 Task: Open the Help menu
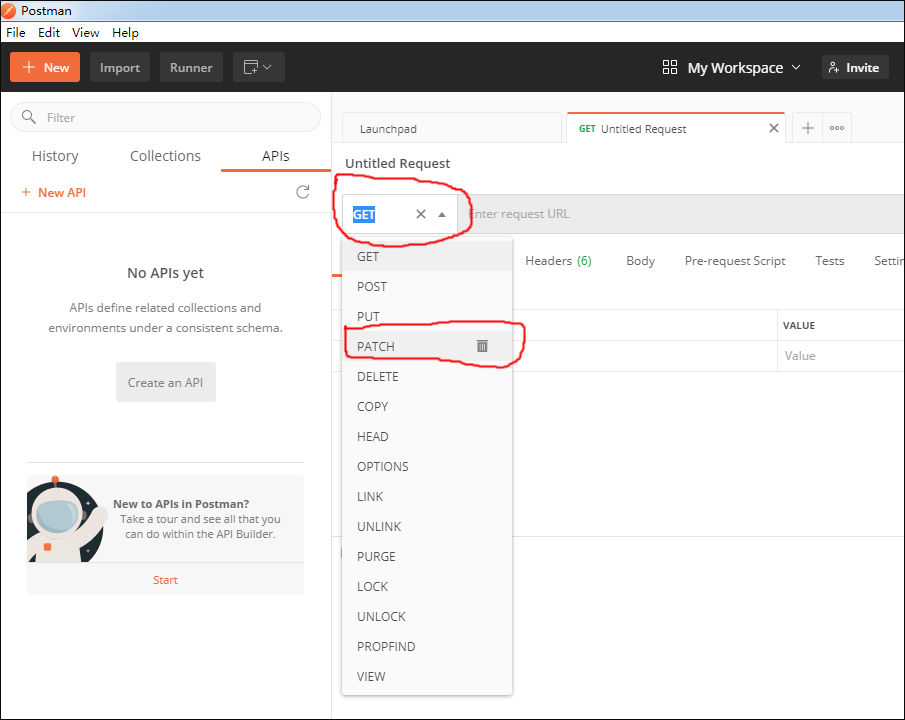coord(125,32)
